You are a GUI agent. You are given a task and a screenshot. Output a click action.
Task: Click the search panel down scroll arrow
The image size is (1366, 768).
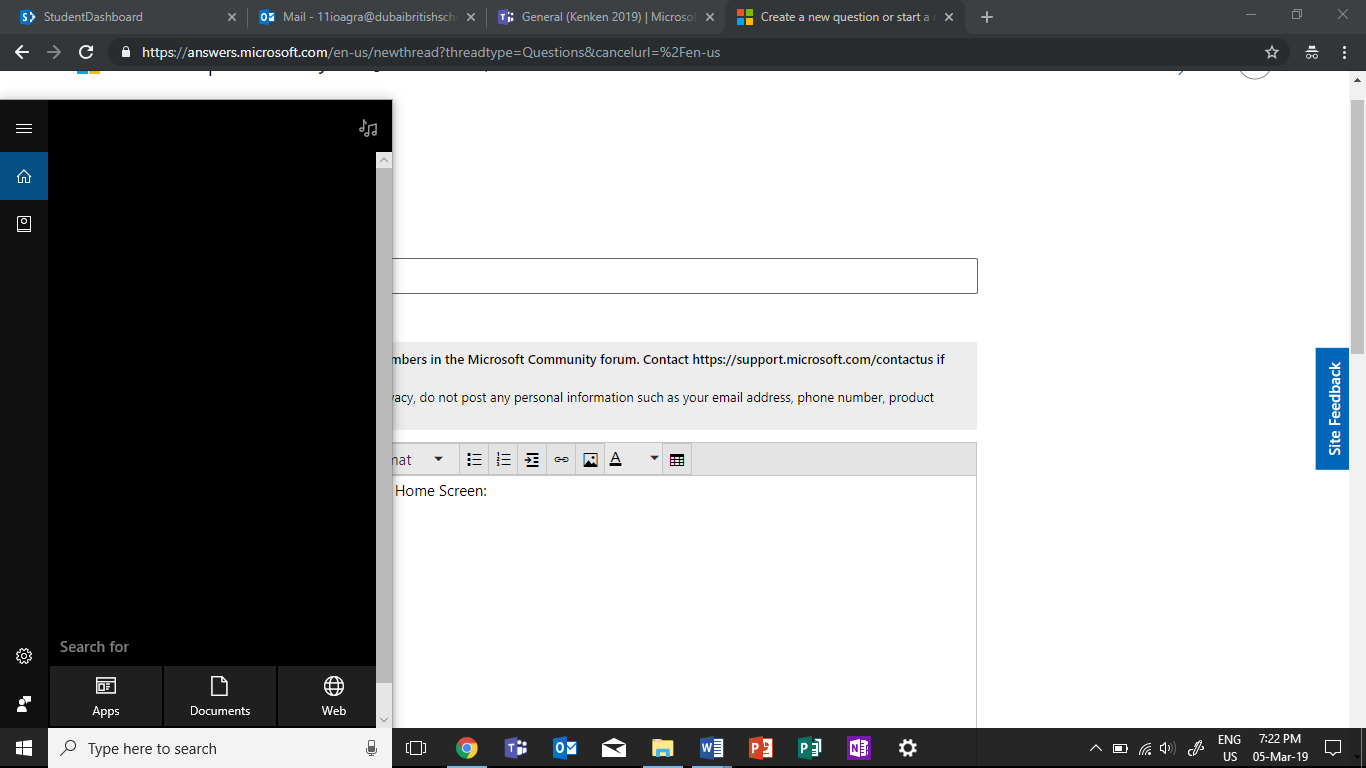384,719
